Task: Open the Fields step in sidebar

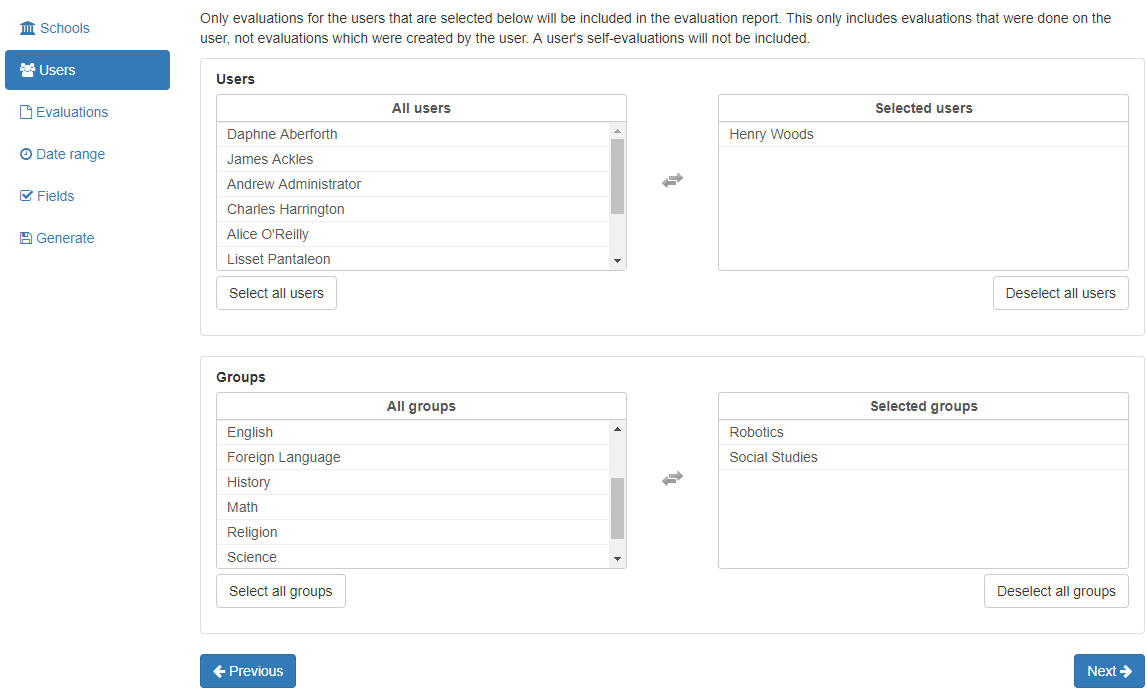Action: tap(47, 196)
